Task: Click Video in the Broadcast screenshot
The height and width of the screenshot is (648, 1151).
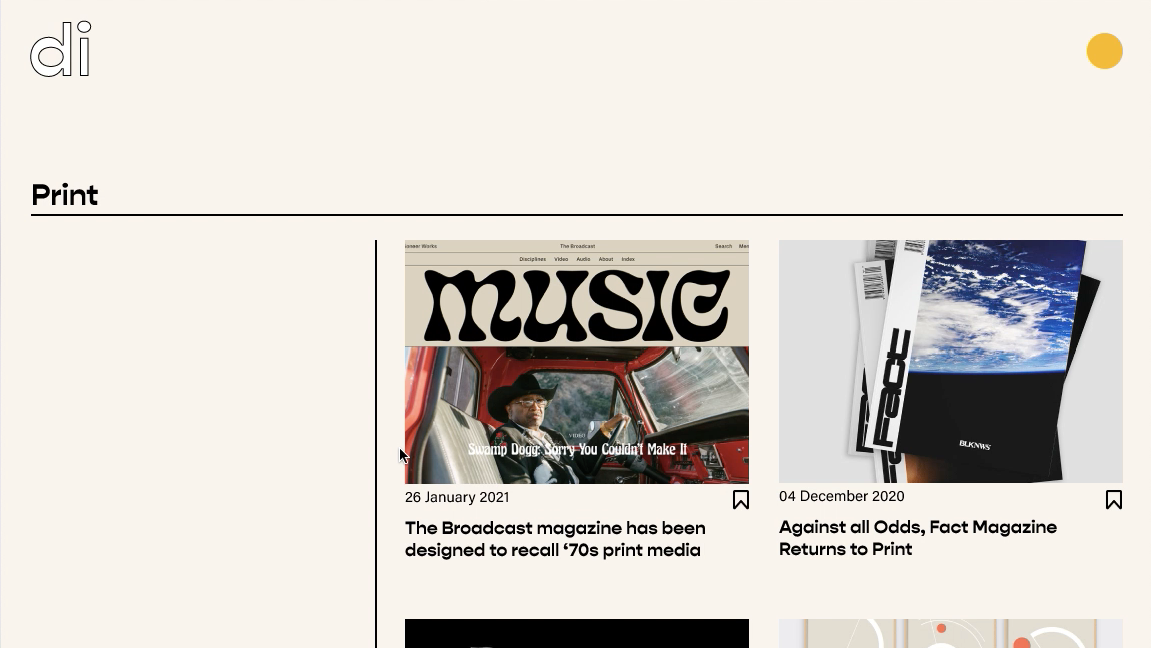Action: pyautogui.click(x=561, y=259)
